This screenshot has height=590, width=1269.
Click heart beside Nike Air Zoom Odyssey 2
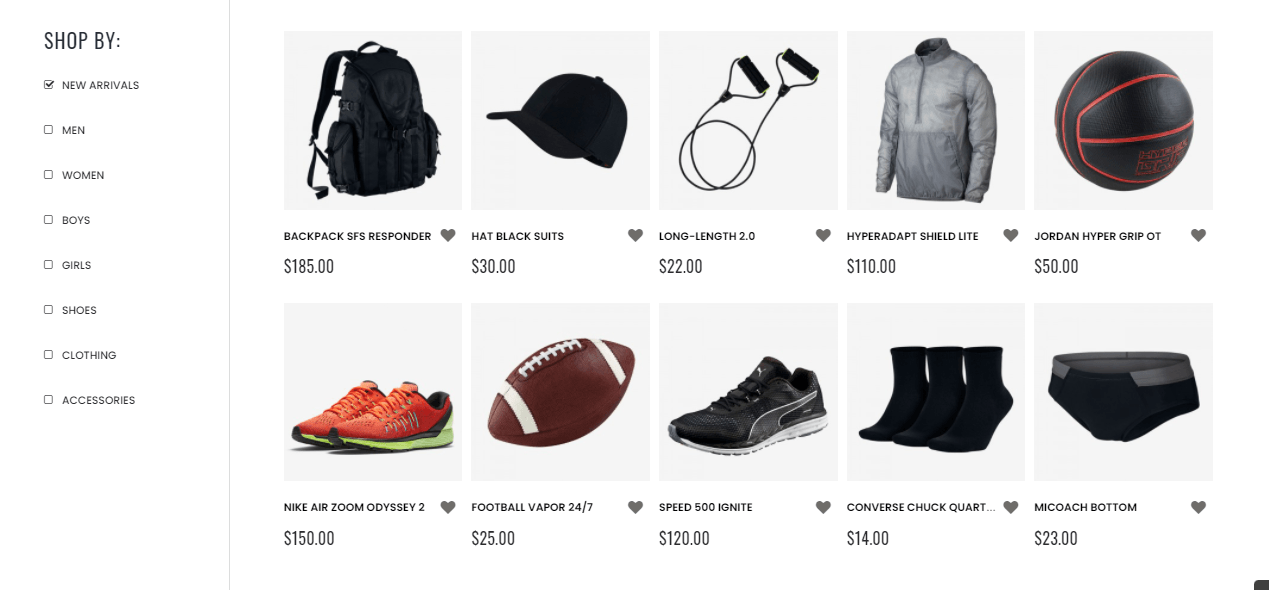[x=448, y=508]
